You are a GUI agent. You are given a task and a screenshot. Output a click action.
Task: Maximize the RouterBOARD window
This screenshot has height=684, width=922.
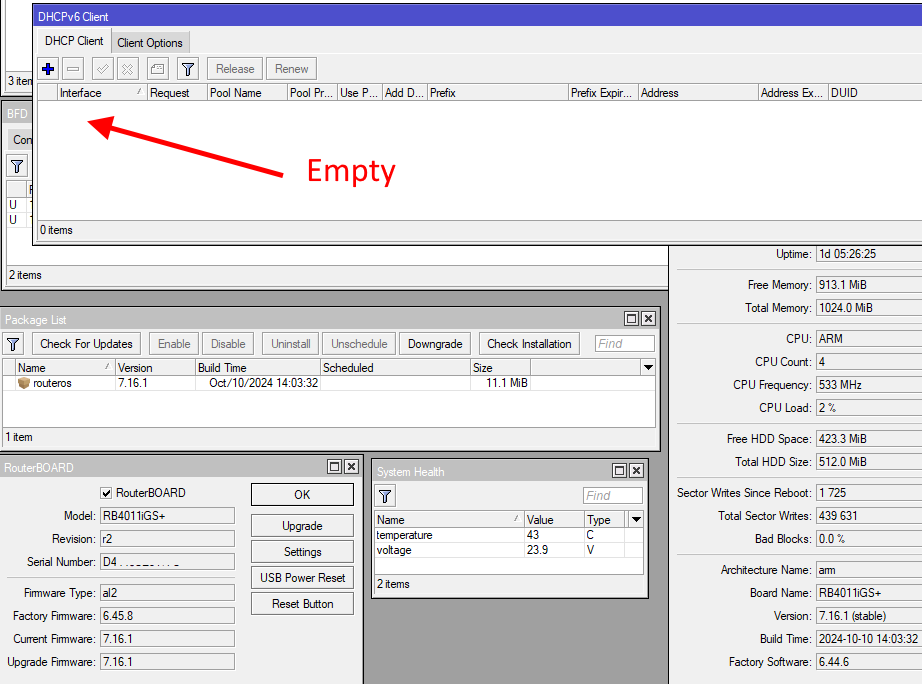[x=335, y=466]
